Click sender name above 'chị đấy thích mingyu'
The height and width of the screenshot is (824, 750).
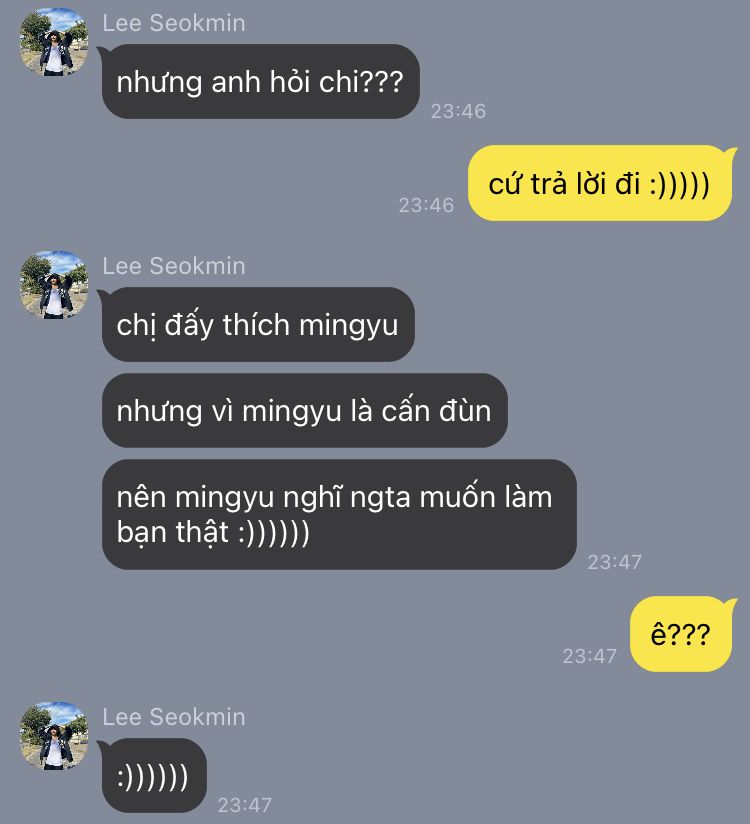173,266
